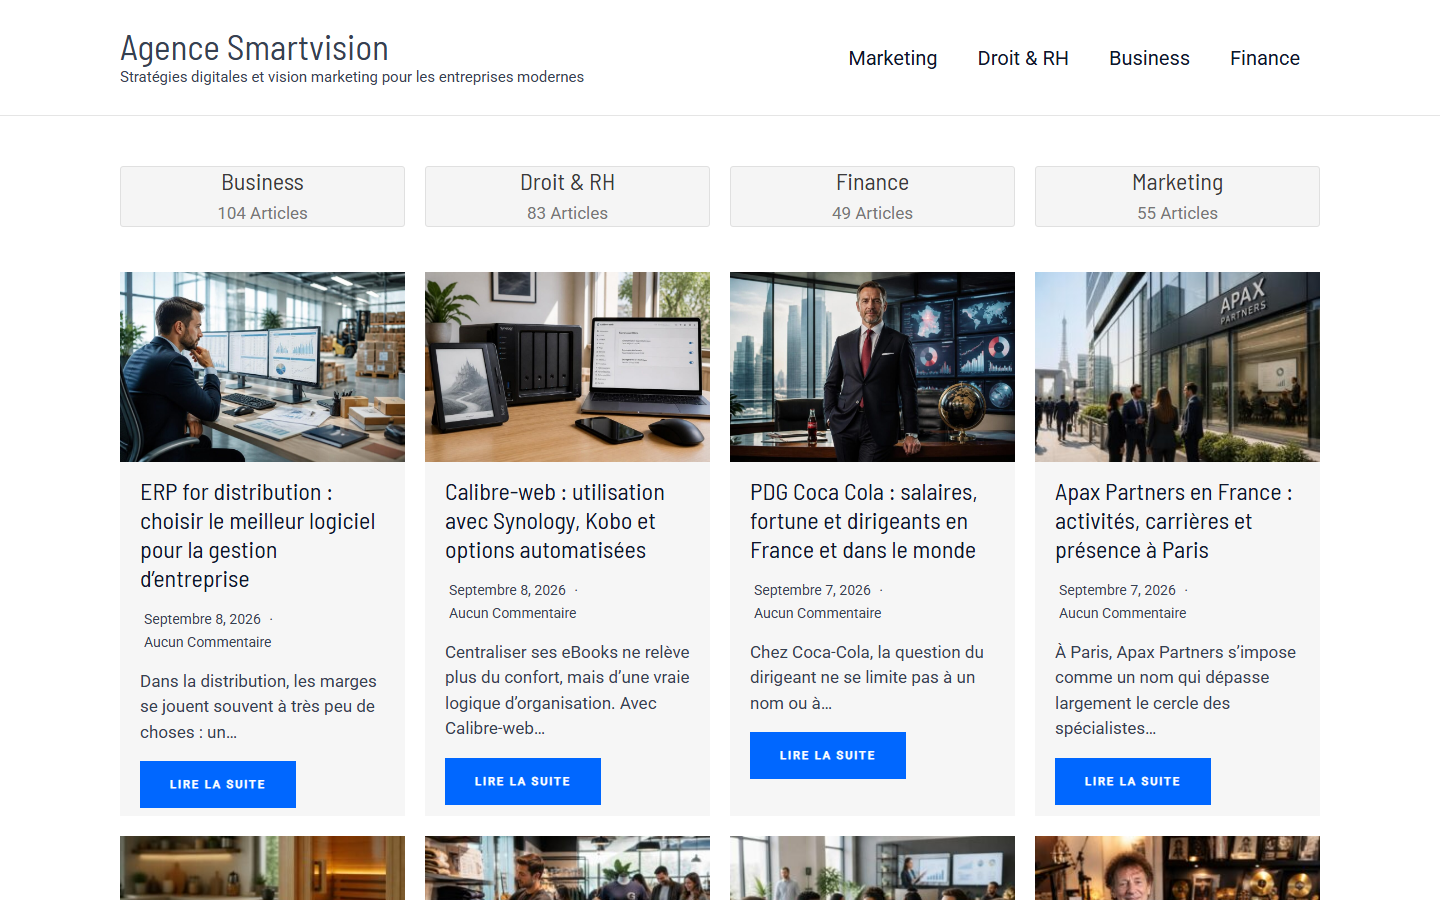Viewport: 1440px width, 900px height.
Task: Select the Droit & RH 83 Articles box
Action: [x=567, y=196]
